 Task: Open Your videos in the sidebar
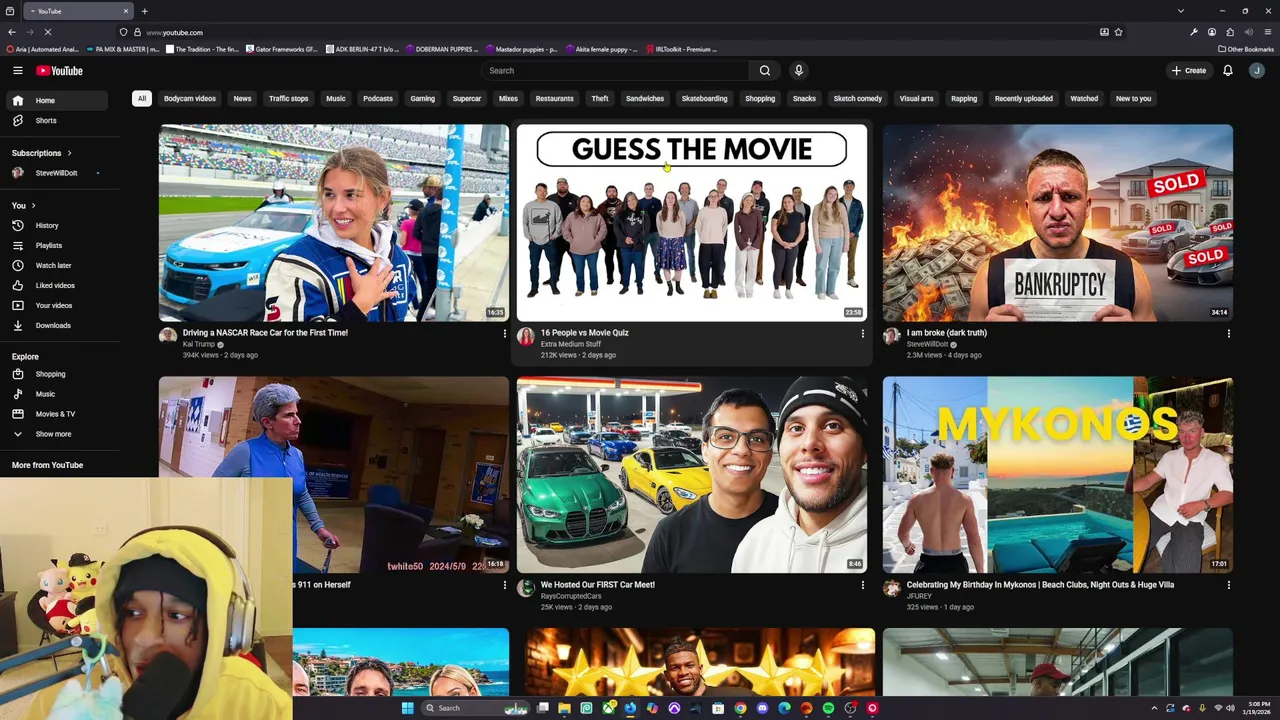click(56, 305)
